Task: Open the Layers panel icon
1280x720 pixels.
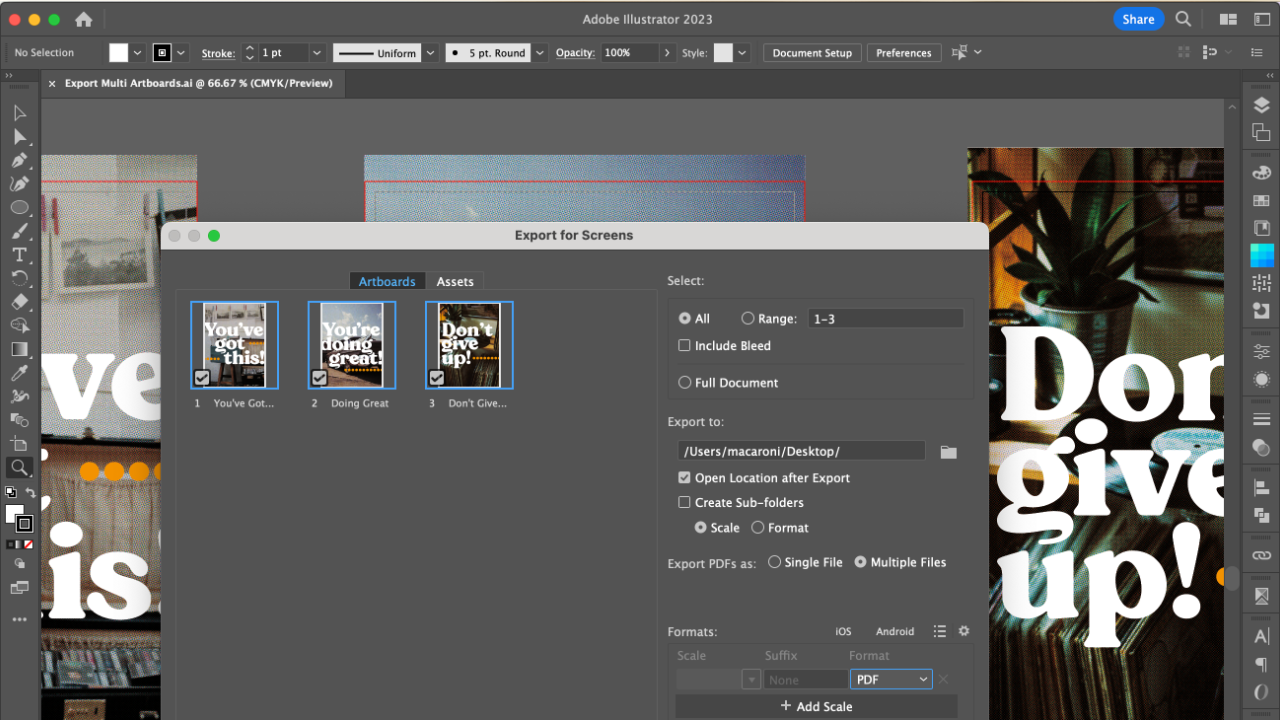Action: click(x=1261, y=105)
